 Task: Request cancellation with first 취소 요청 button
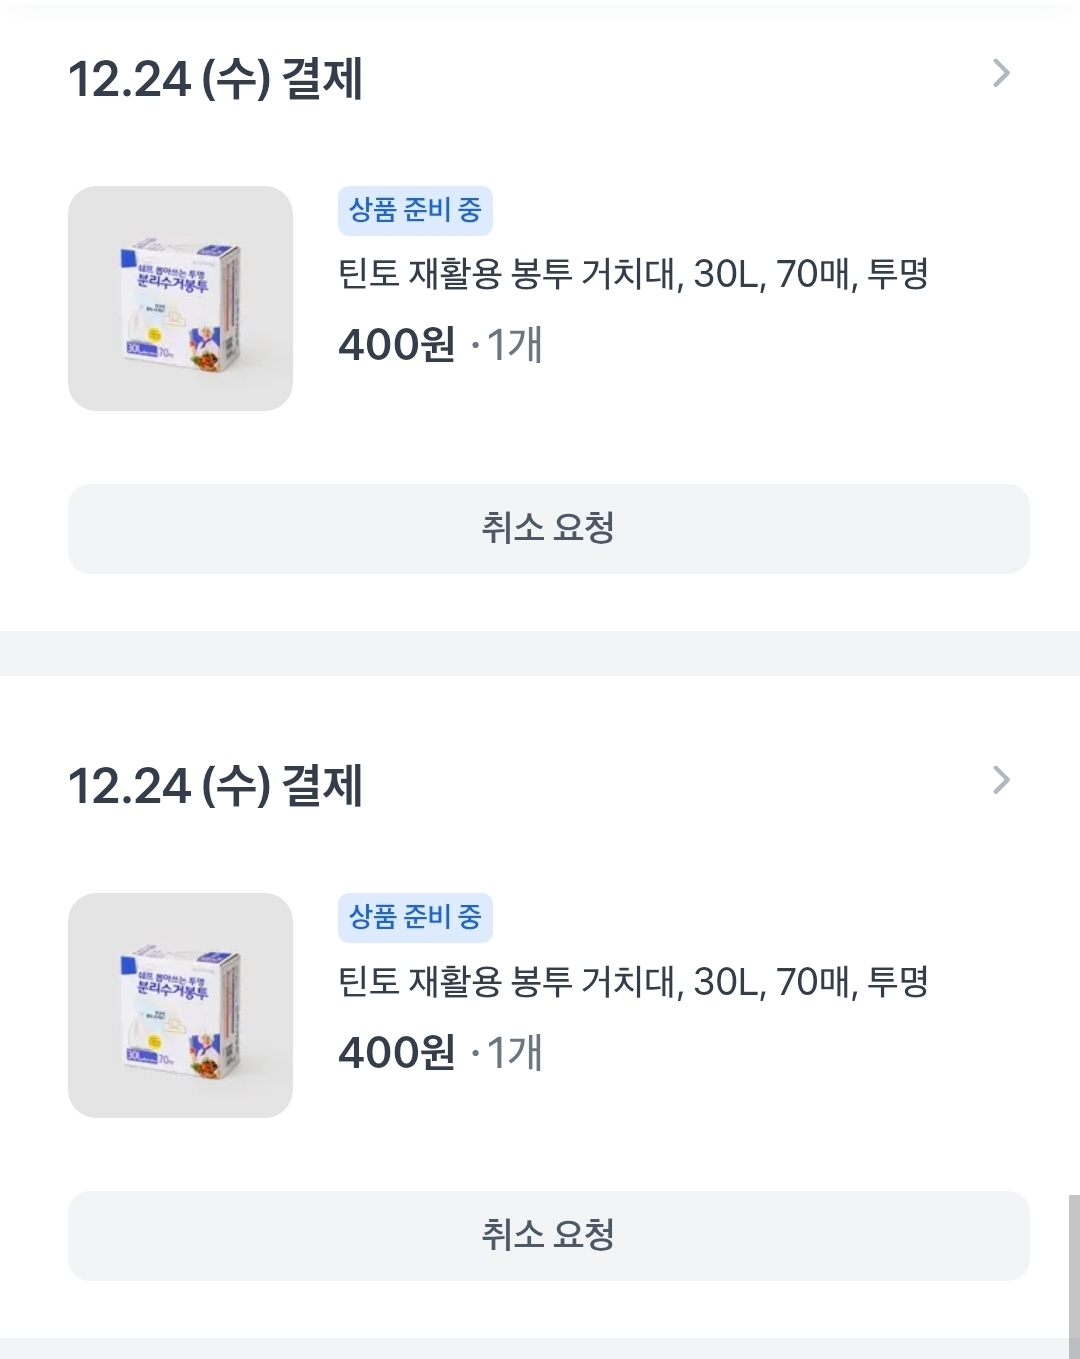(x=549, y=529)
